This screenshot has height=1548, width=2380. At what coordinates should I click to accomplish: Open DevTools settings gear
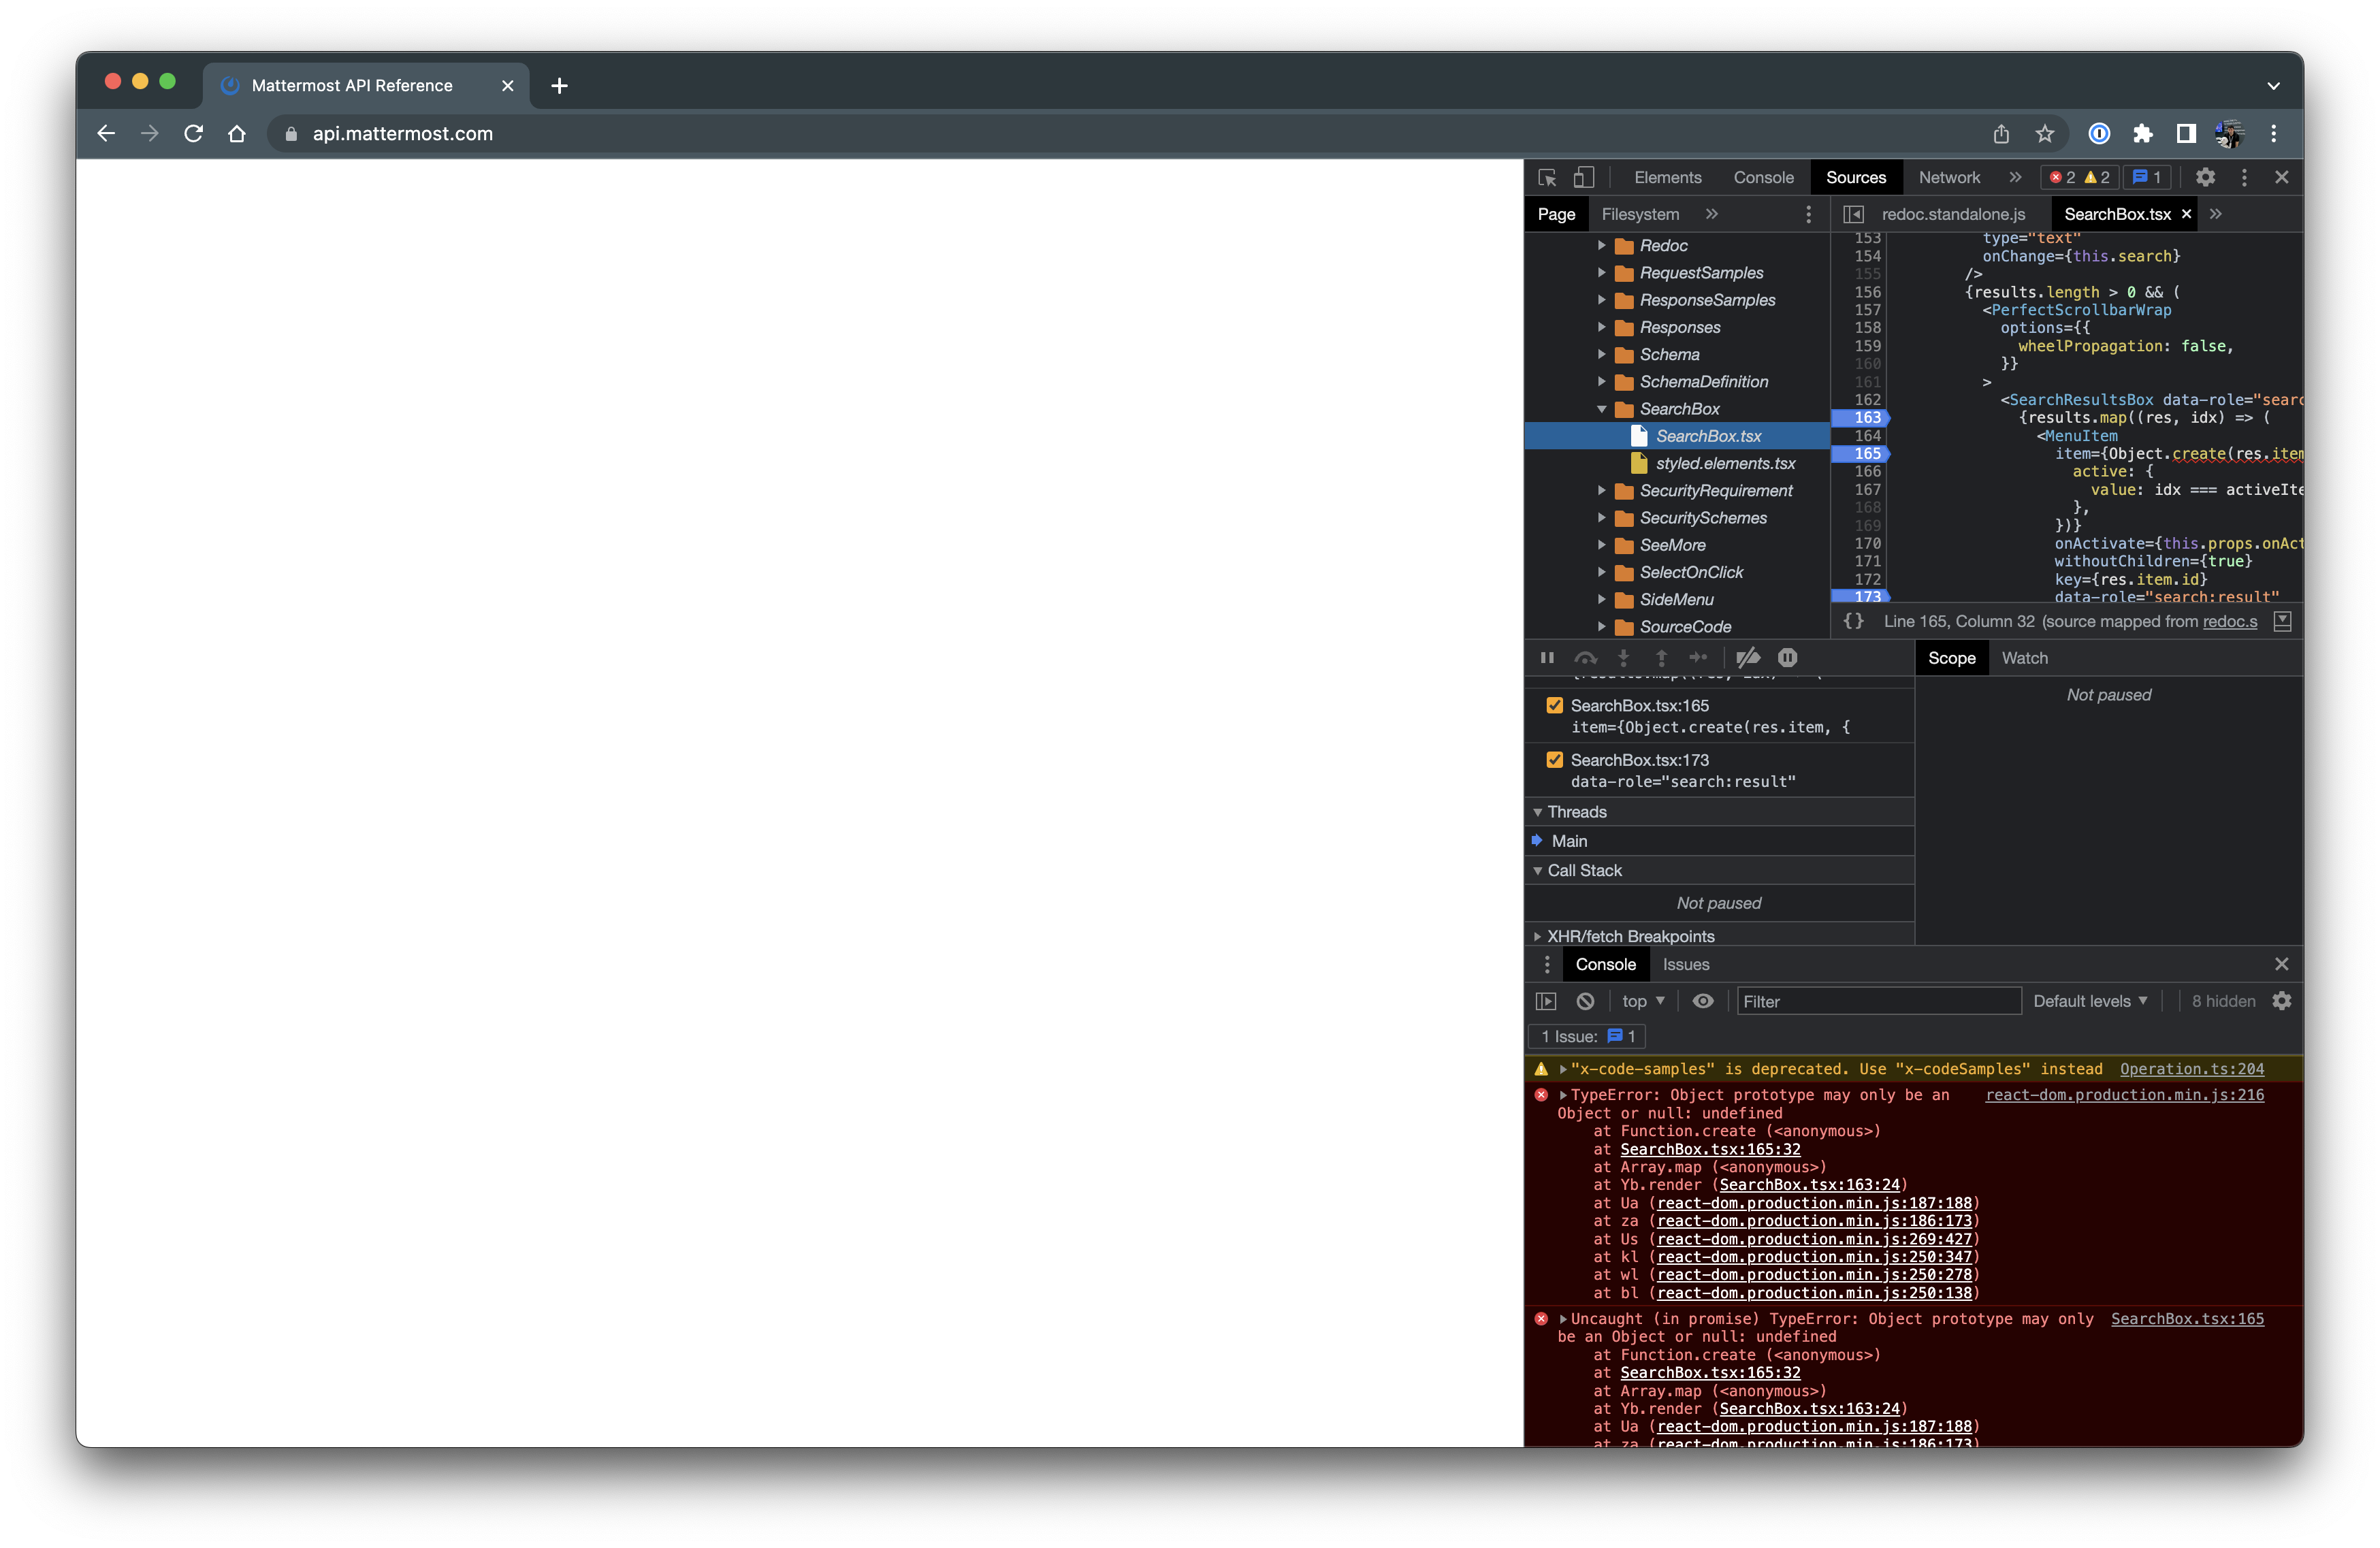[2205, 177]
